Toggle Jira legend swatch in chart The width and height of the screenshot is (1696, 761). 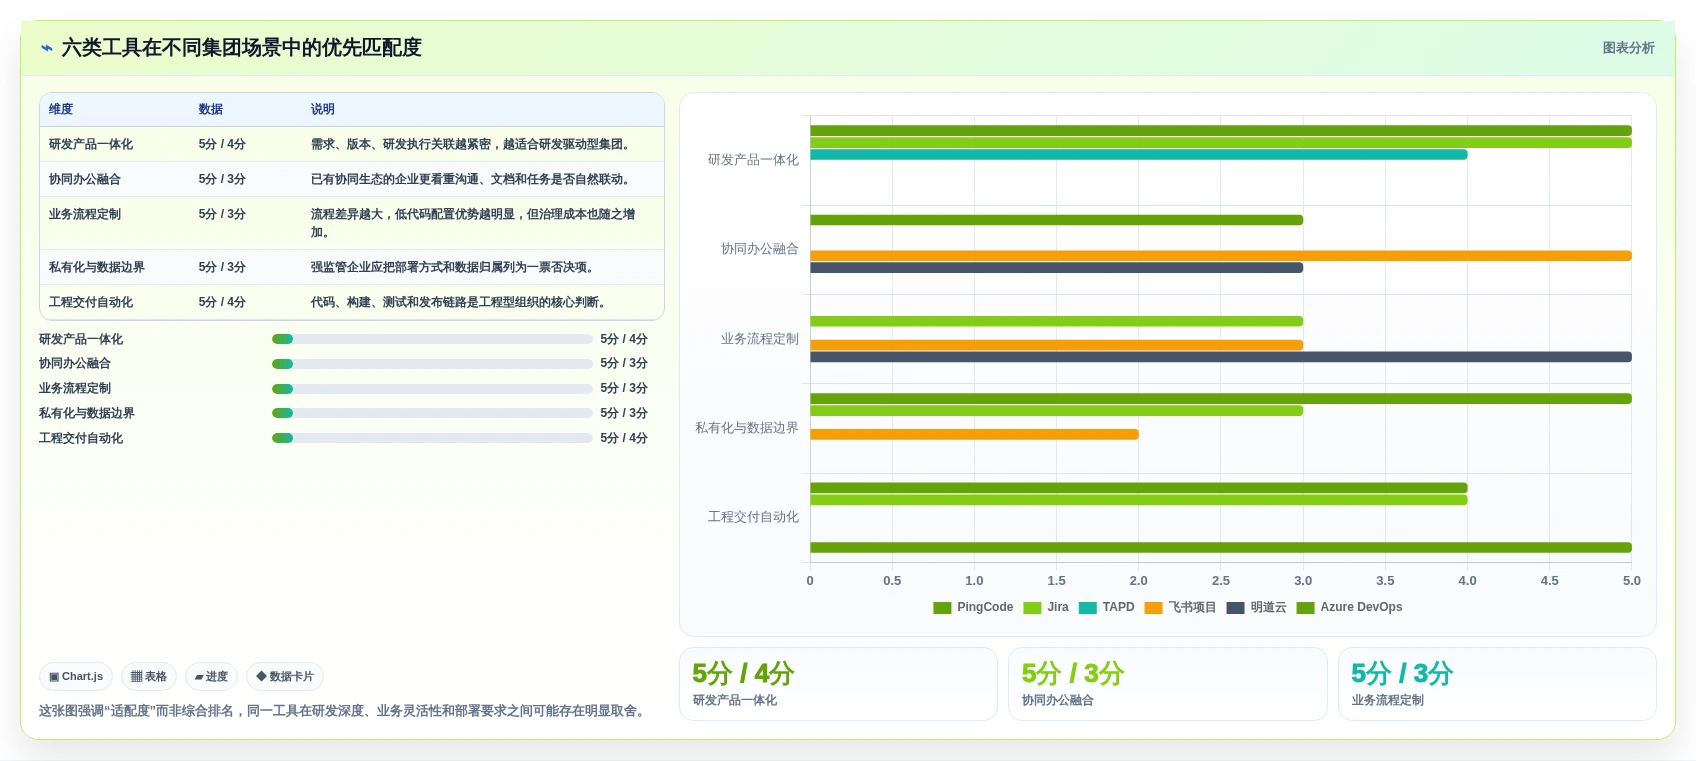(x=1032, y=608)
